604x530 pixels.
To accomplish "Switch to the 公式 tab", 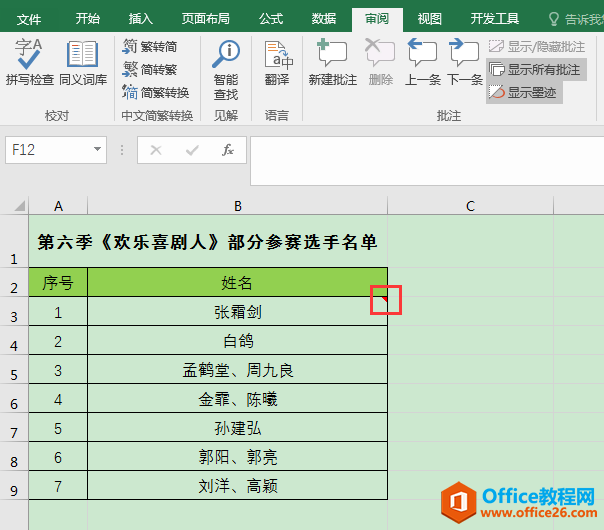I will click(271, 19).
